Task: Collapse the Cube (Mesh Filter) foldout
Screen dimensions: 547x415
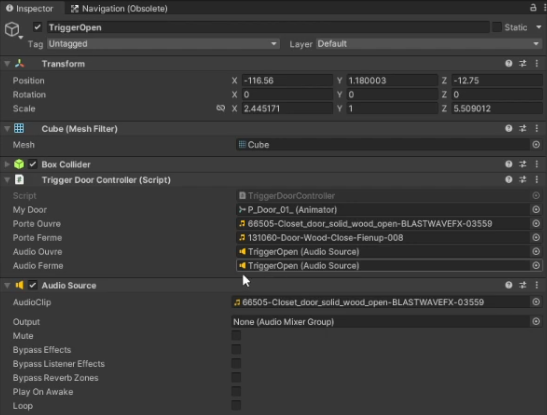Action: coord(7,129)
